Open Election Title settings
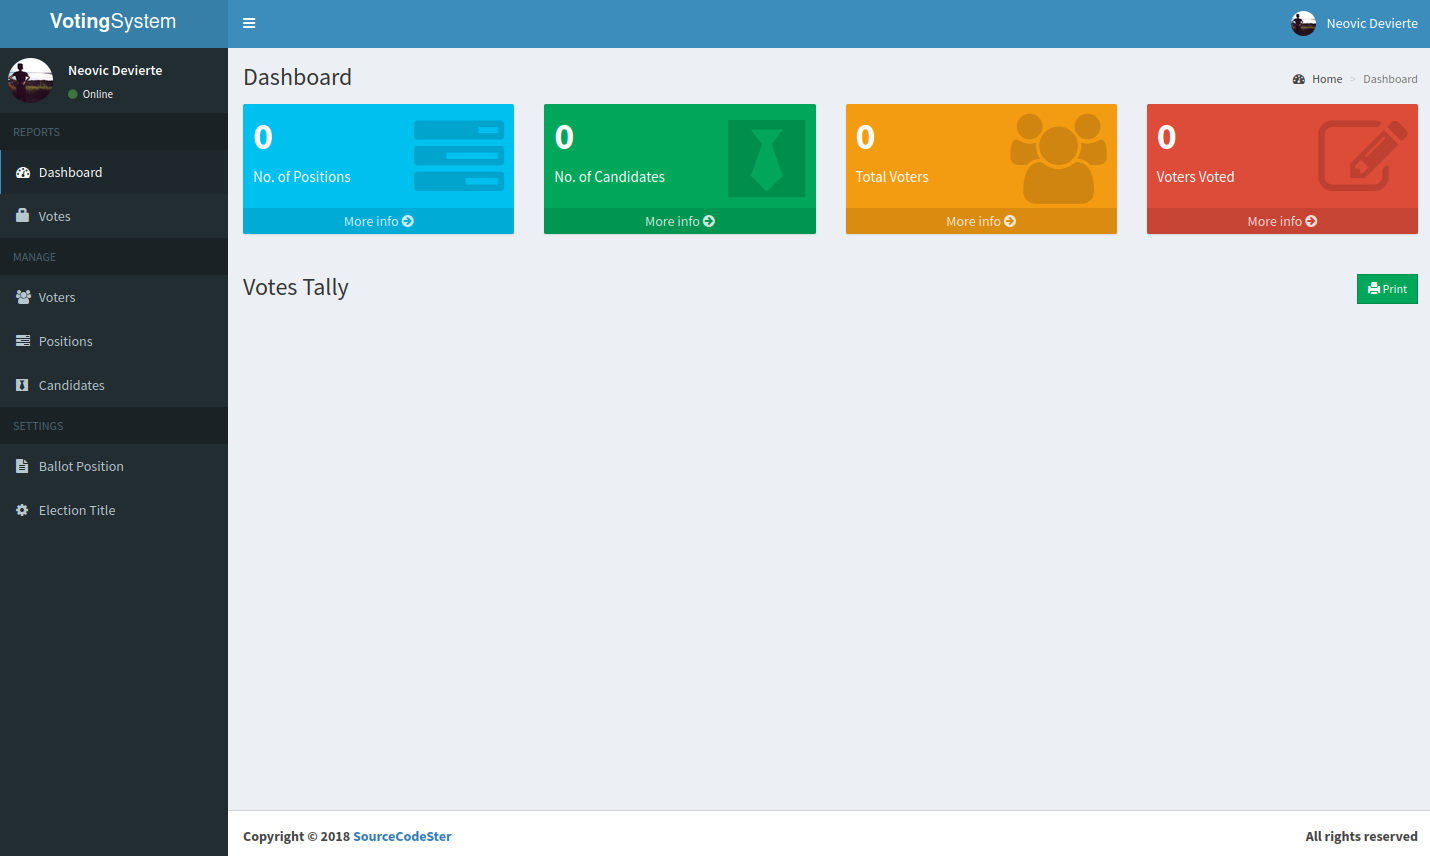The width and height of the screenshot is (1430, 856). 114,510
